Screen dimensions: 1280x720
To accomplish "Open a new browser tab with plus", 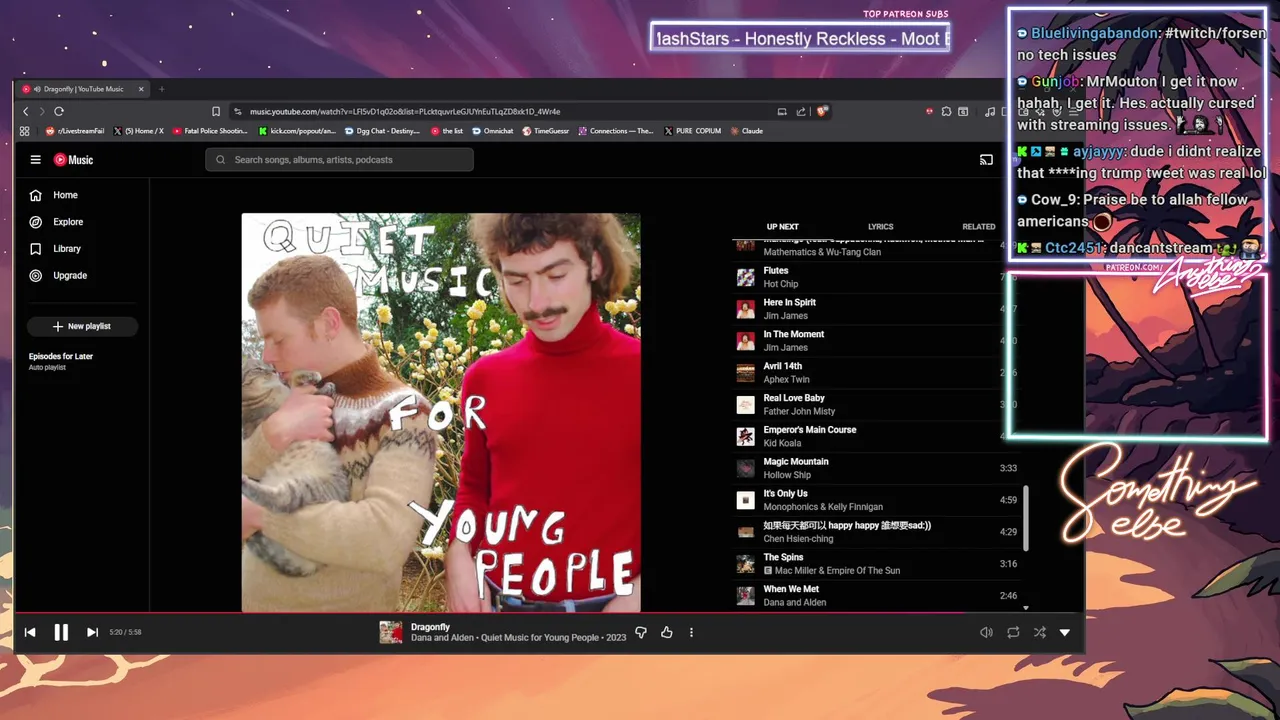I will 162,89.
